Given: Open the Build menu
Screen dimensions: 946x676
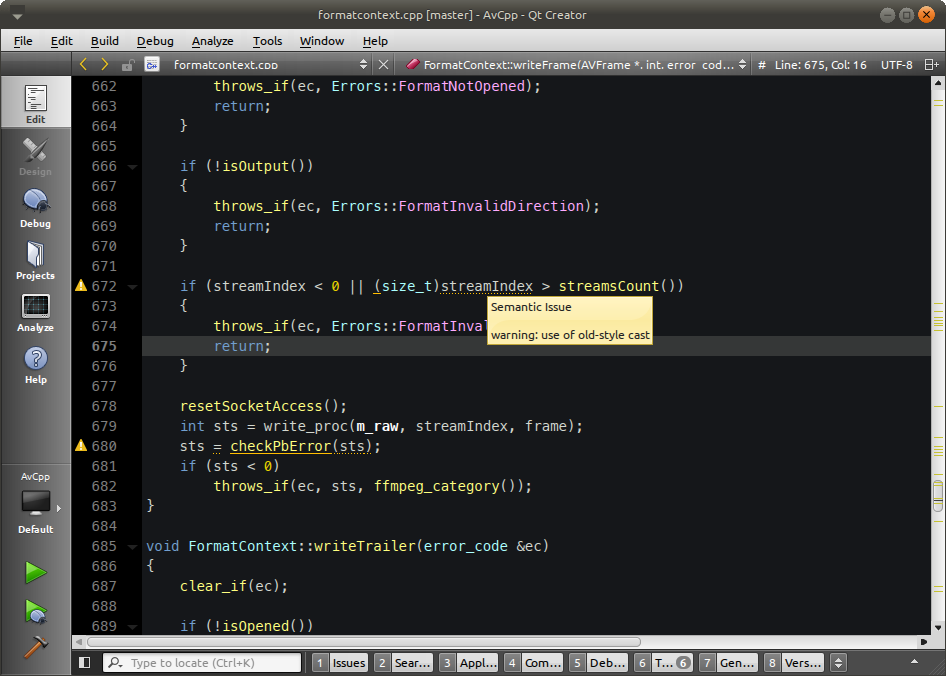Looking at the screenshot, I should 104,41.
